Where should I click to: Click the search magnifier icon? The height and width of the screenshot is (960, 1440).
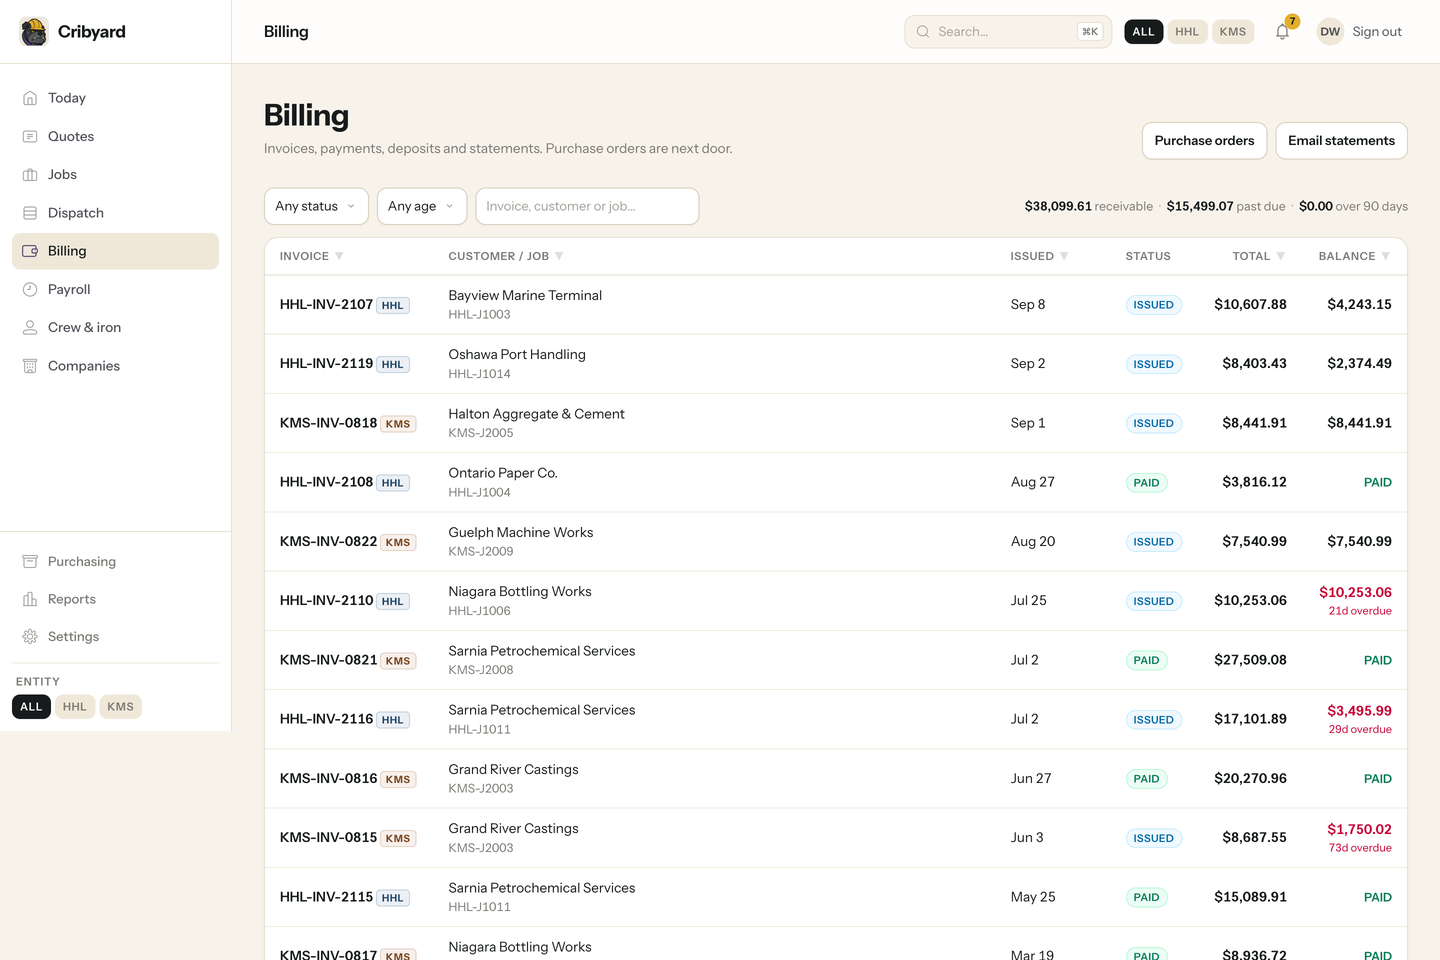923,32
